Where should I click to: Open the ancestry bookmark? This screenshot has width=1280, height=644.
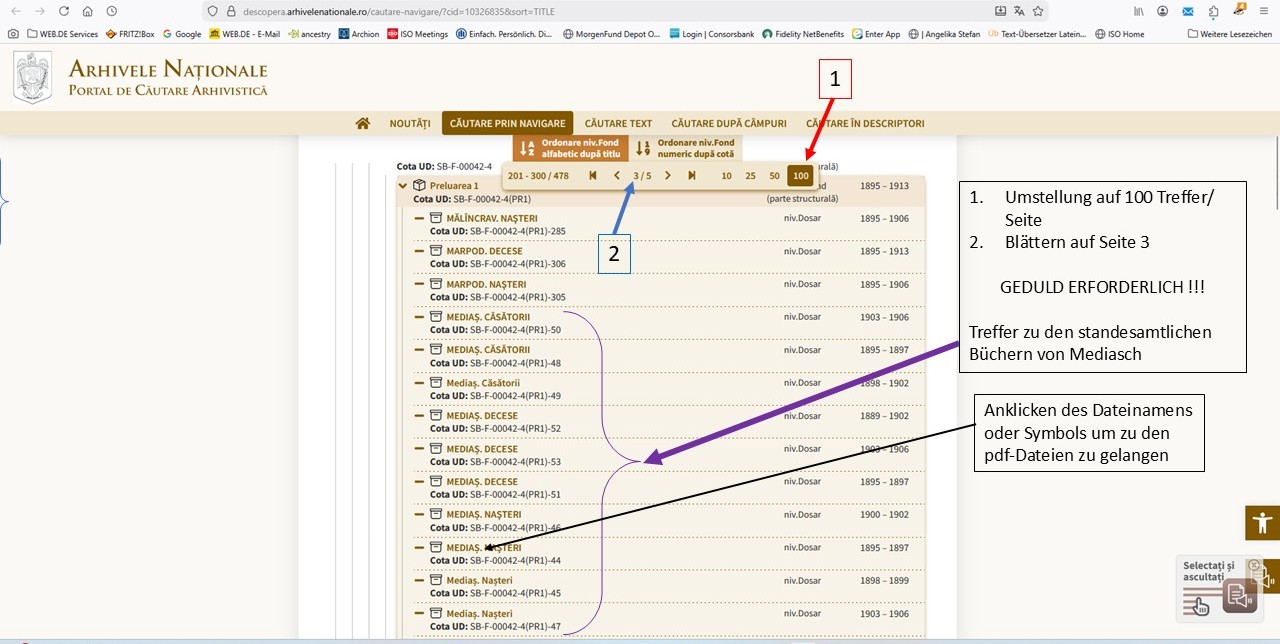[310, 33]
